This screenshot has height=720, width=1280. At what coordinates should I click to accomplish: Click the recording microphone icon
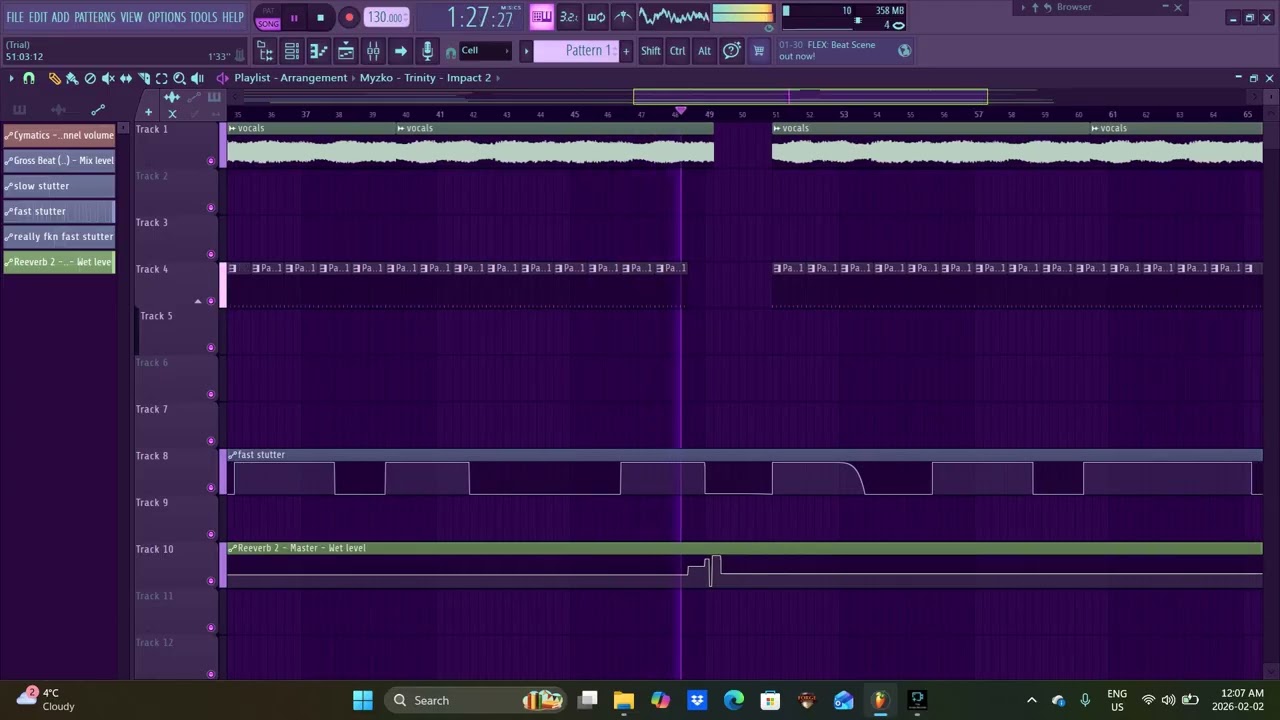[x=427, y=51]
